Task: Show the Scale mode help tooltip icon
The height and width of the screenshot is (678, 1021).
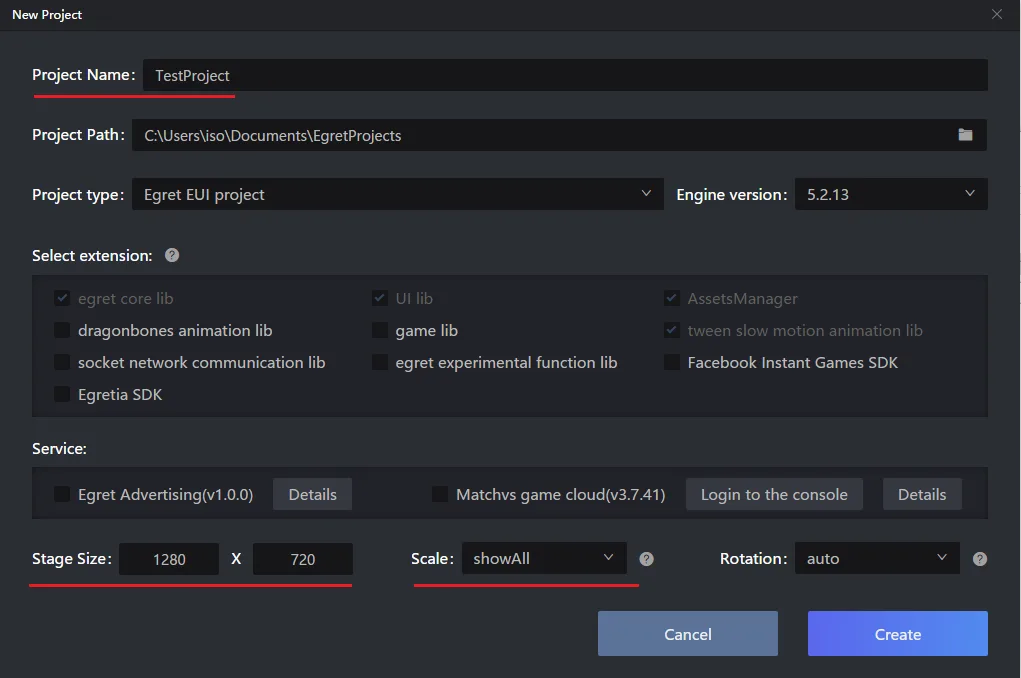Action: click(646, 559)
